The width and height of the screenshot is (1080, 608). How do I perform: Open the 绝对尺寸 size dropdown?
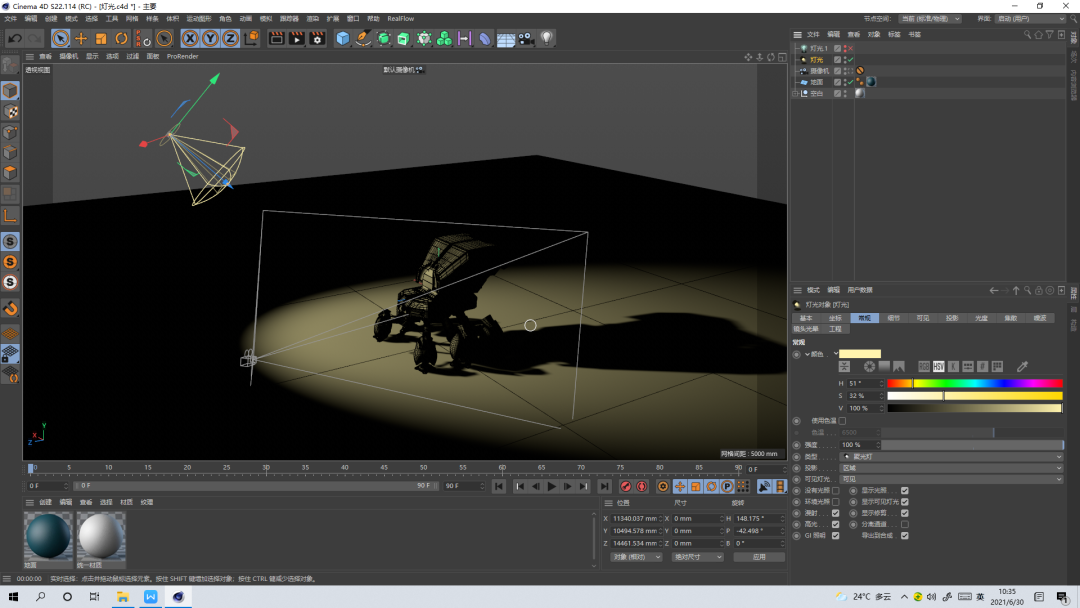(x=697, y=557)
